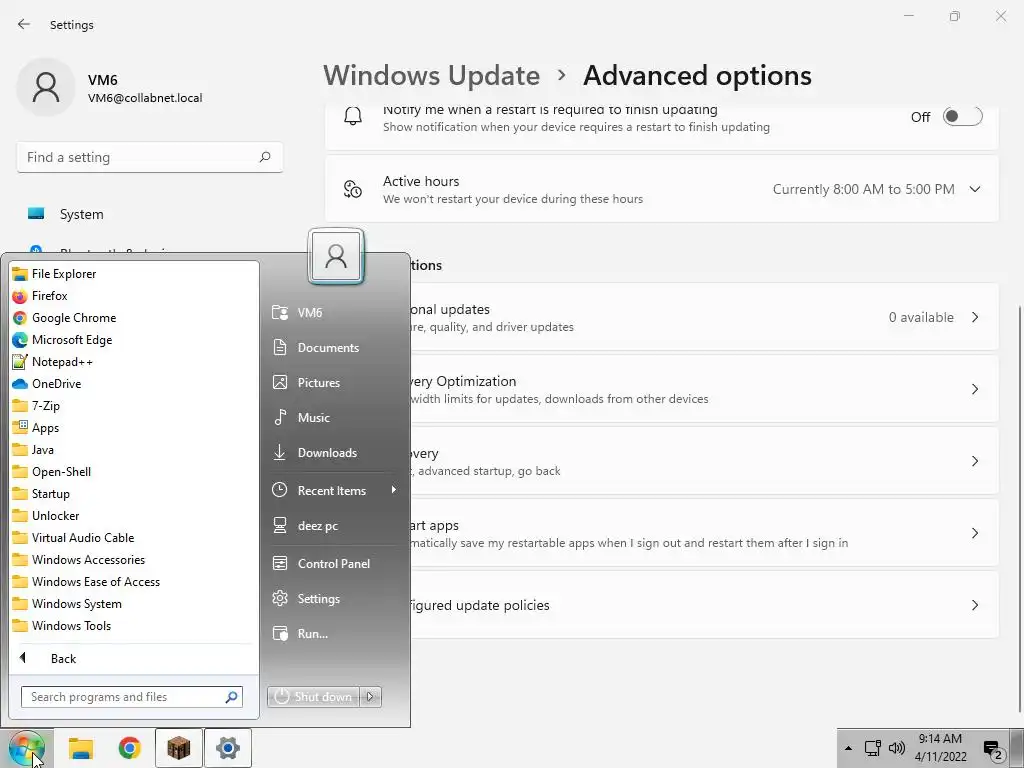The height and width of the screenshot is (768, 1024).
Task: Go back using the Settings back arrow
Action: (24, 24)
